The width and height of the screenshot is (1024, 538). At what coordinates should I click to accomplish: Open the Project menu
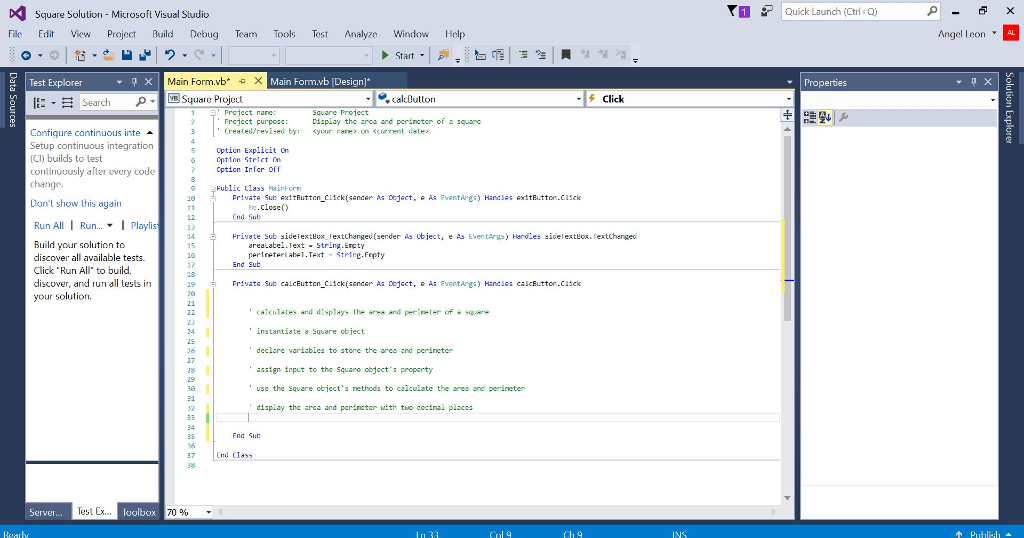[121, 34]
